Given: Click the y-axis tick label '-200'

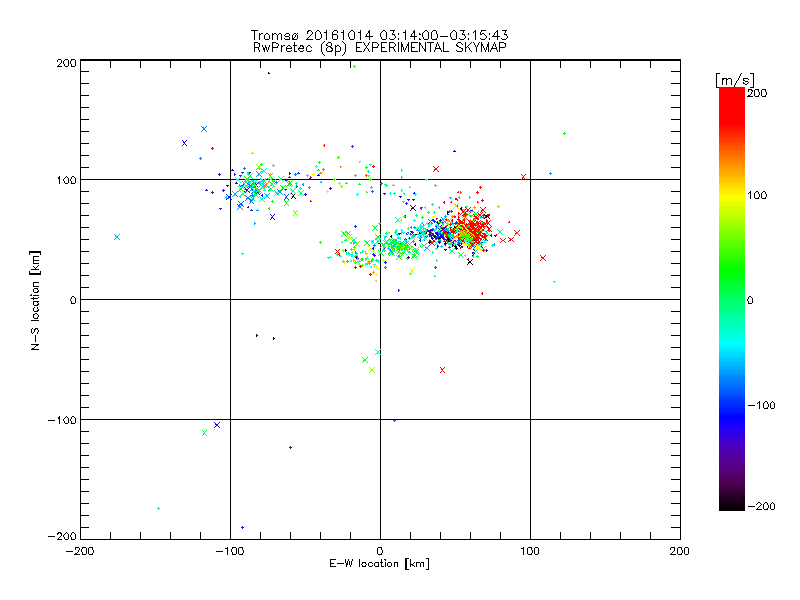Looking at the screenshot, I should pos(62,536).
